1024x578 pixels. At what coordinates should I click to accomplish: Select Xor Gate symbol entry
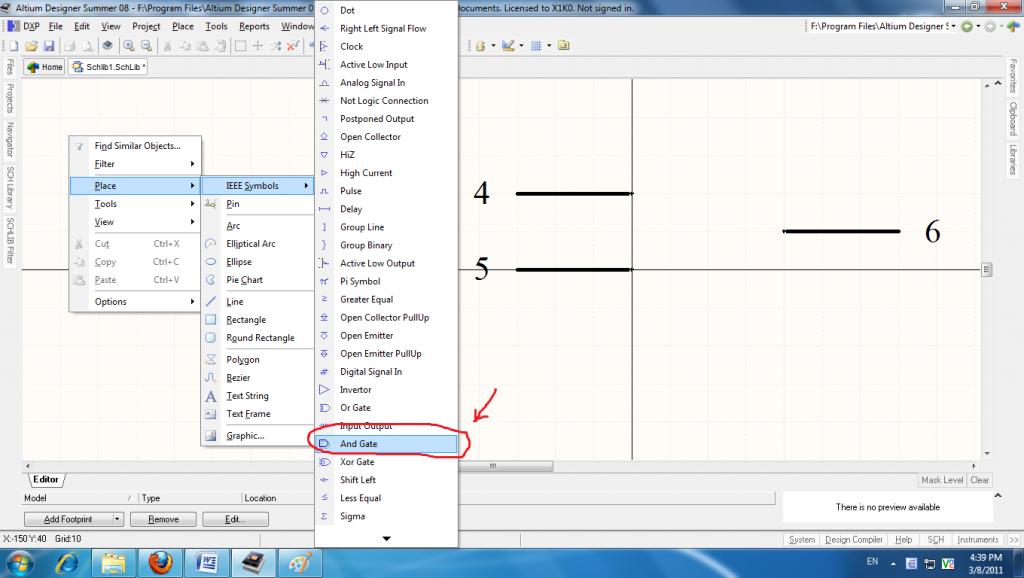[385, 462]
